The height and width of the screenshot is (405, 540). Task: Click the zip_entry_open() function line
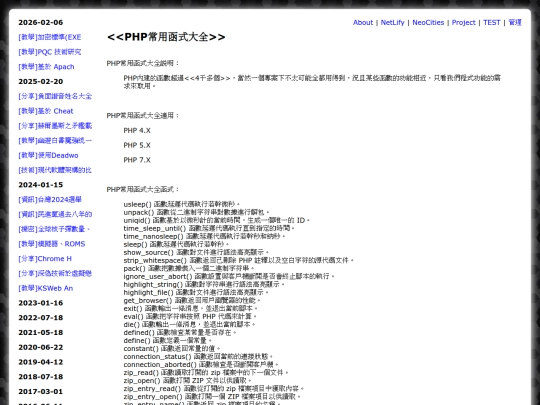pos(212,397)
